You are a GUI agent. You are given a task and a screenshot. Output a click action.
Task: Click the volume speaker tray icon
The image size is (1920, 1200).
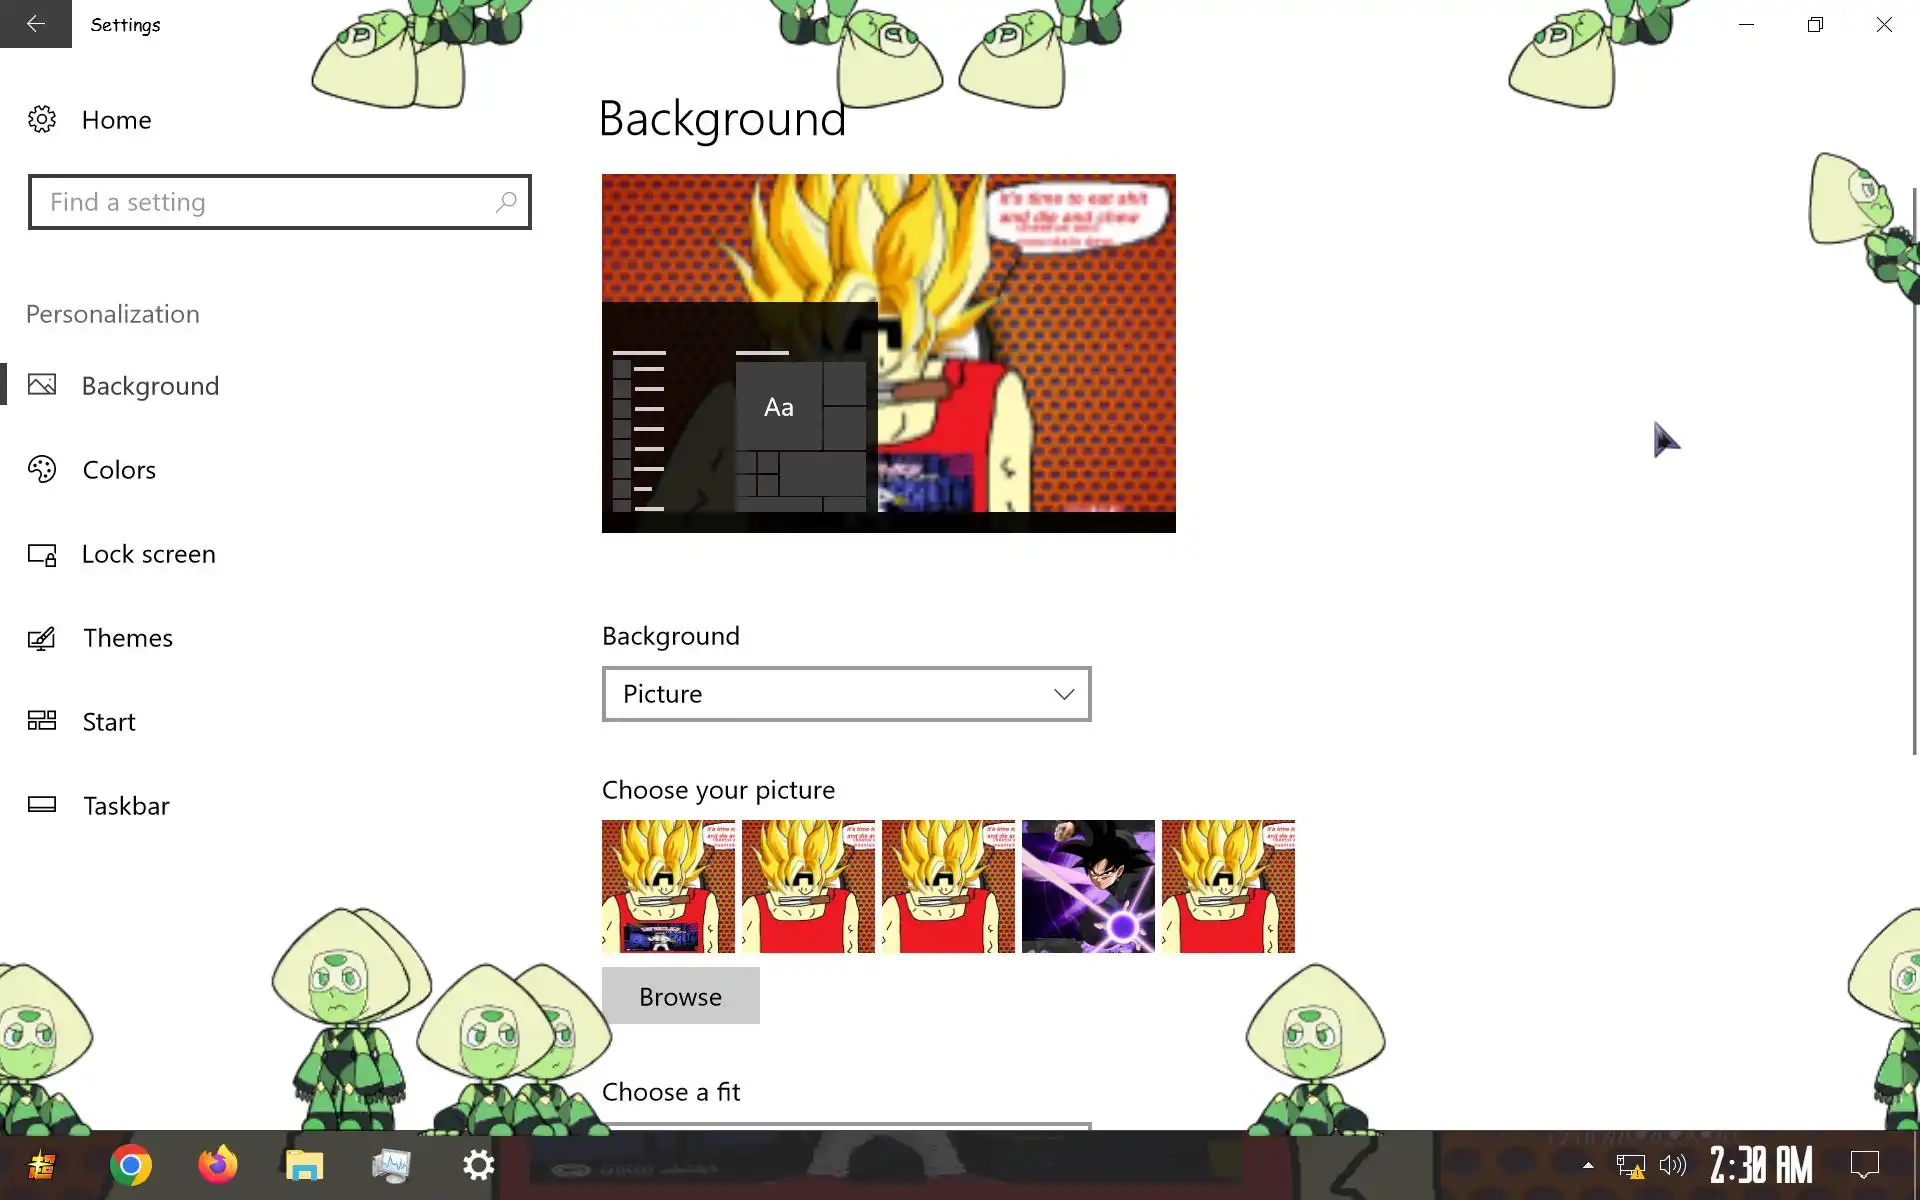tap(1672, 1165)
